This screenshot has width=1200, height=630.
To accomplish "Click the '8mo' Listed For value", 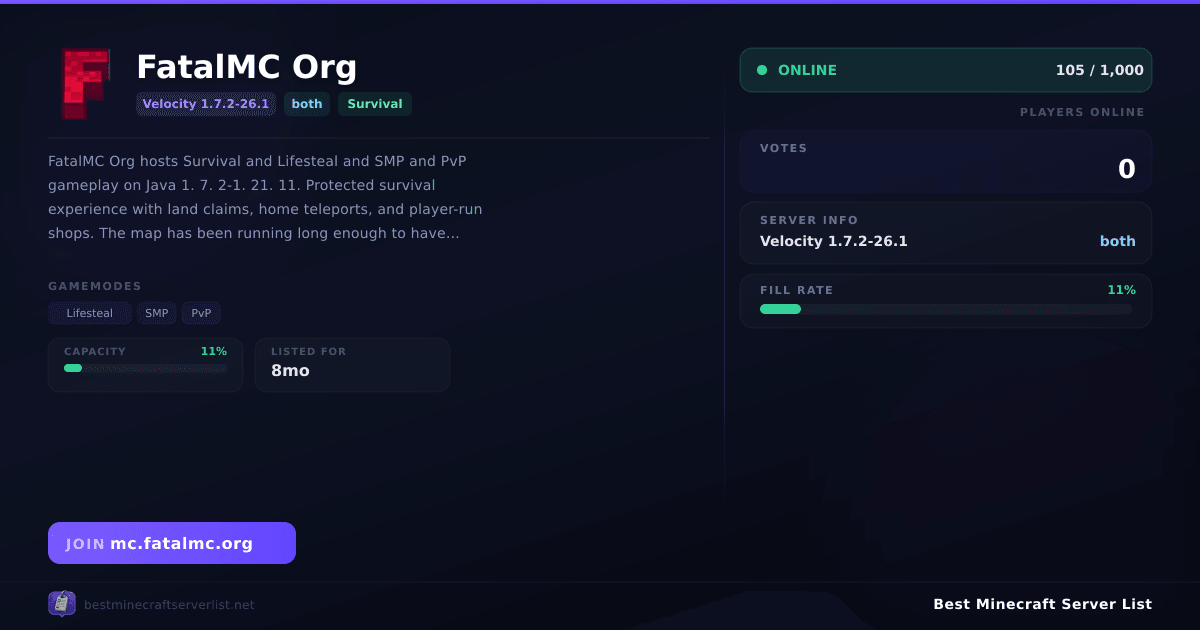I will 291,371.
